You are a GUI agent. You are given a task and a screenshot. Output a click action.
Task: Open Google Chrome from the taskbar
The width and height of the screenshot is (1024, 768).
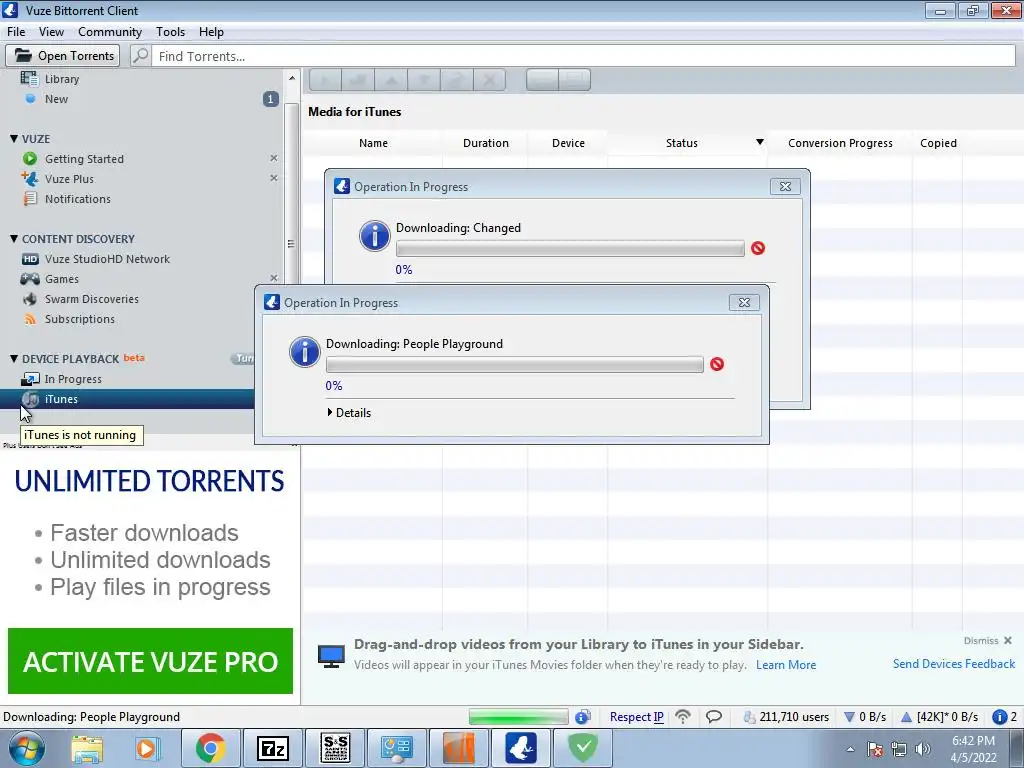[x=210, y=748]
